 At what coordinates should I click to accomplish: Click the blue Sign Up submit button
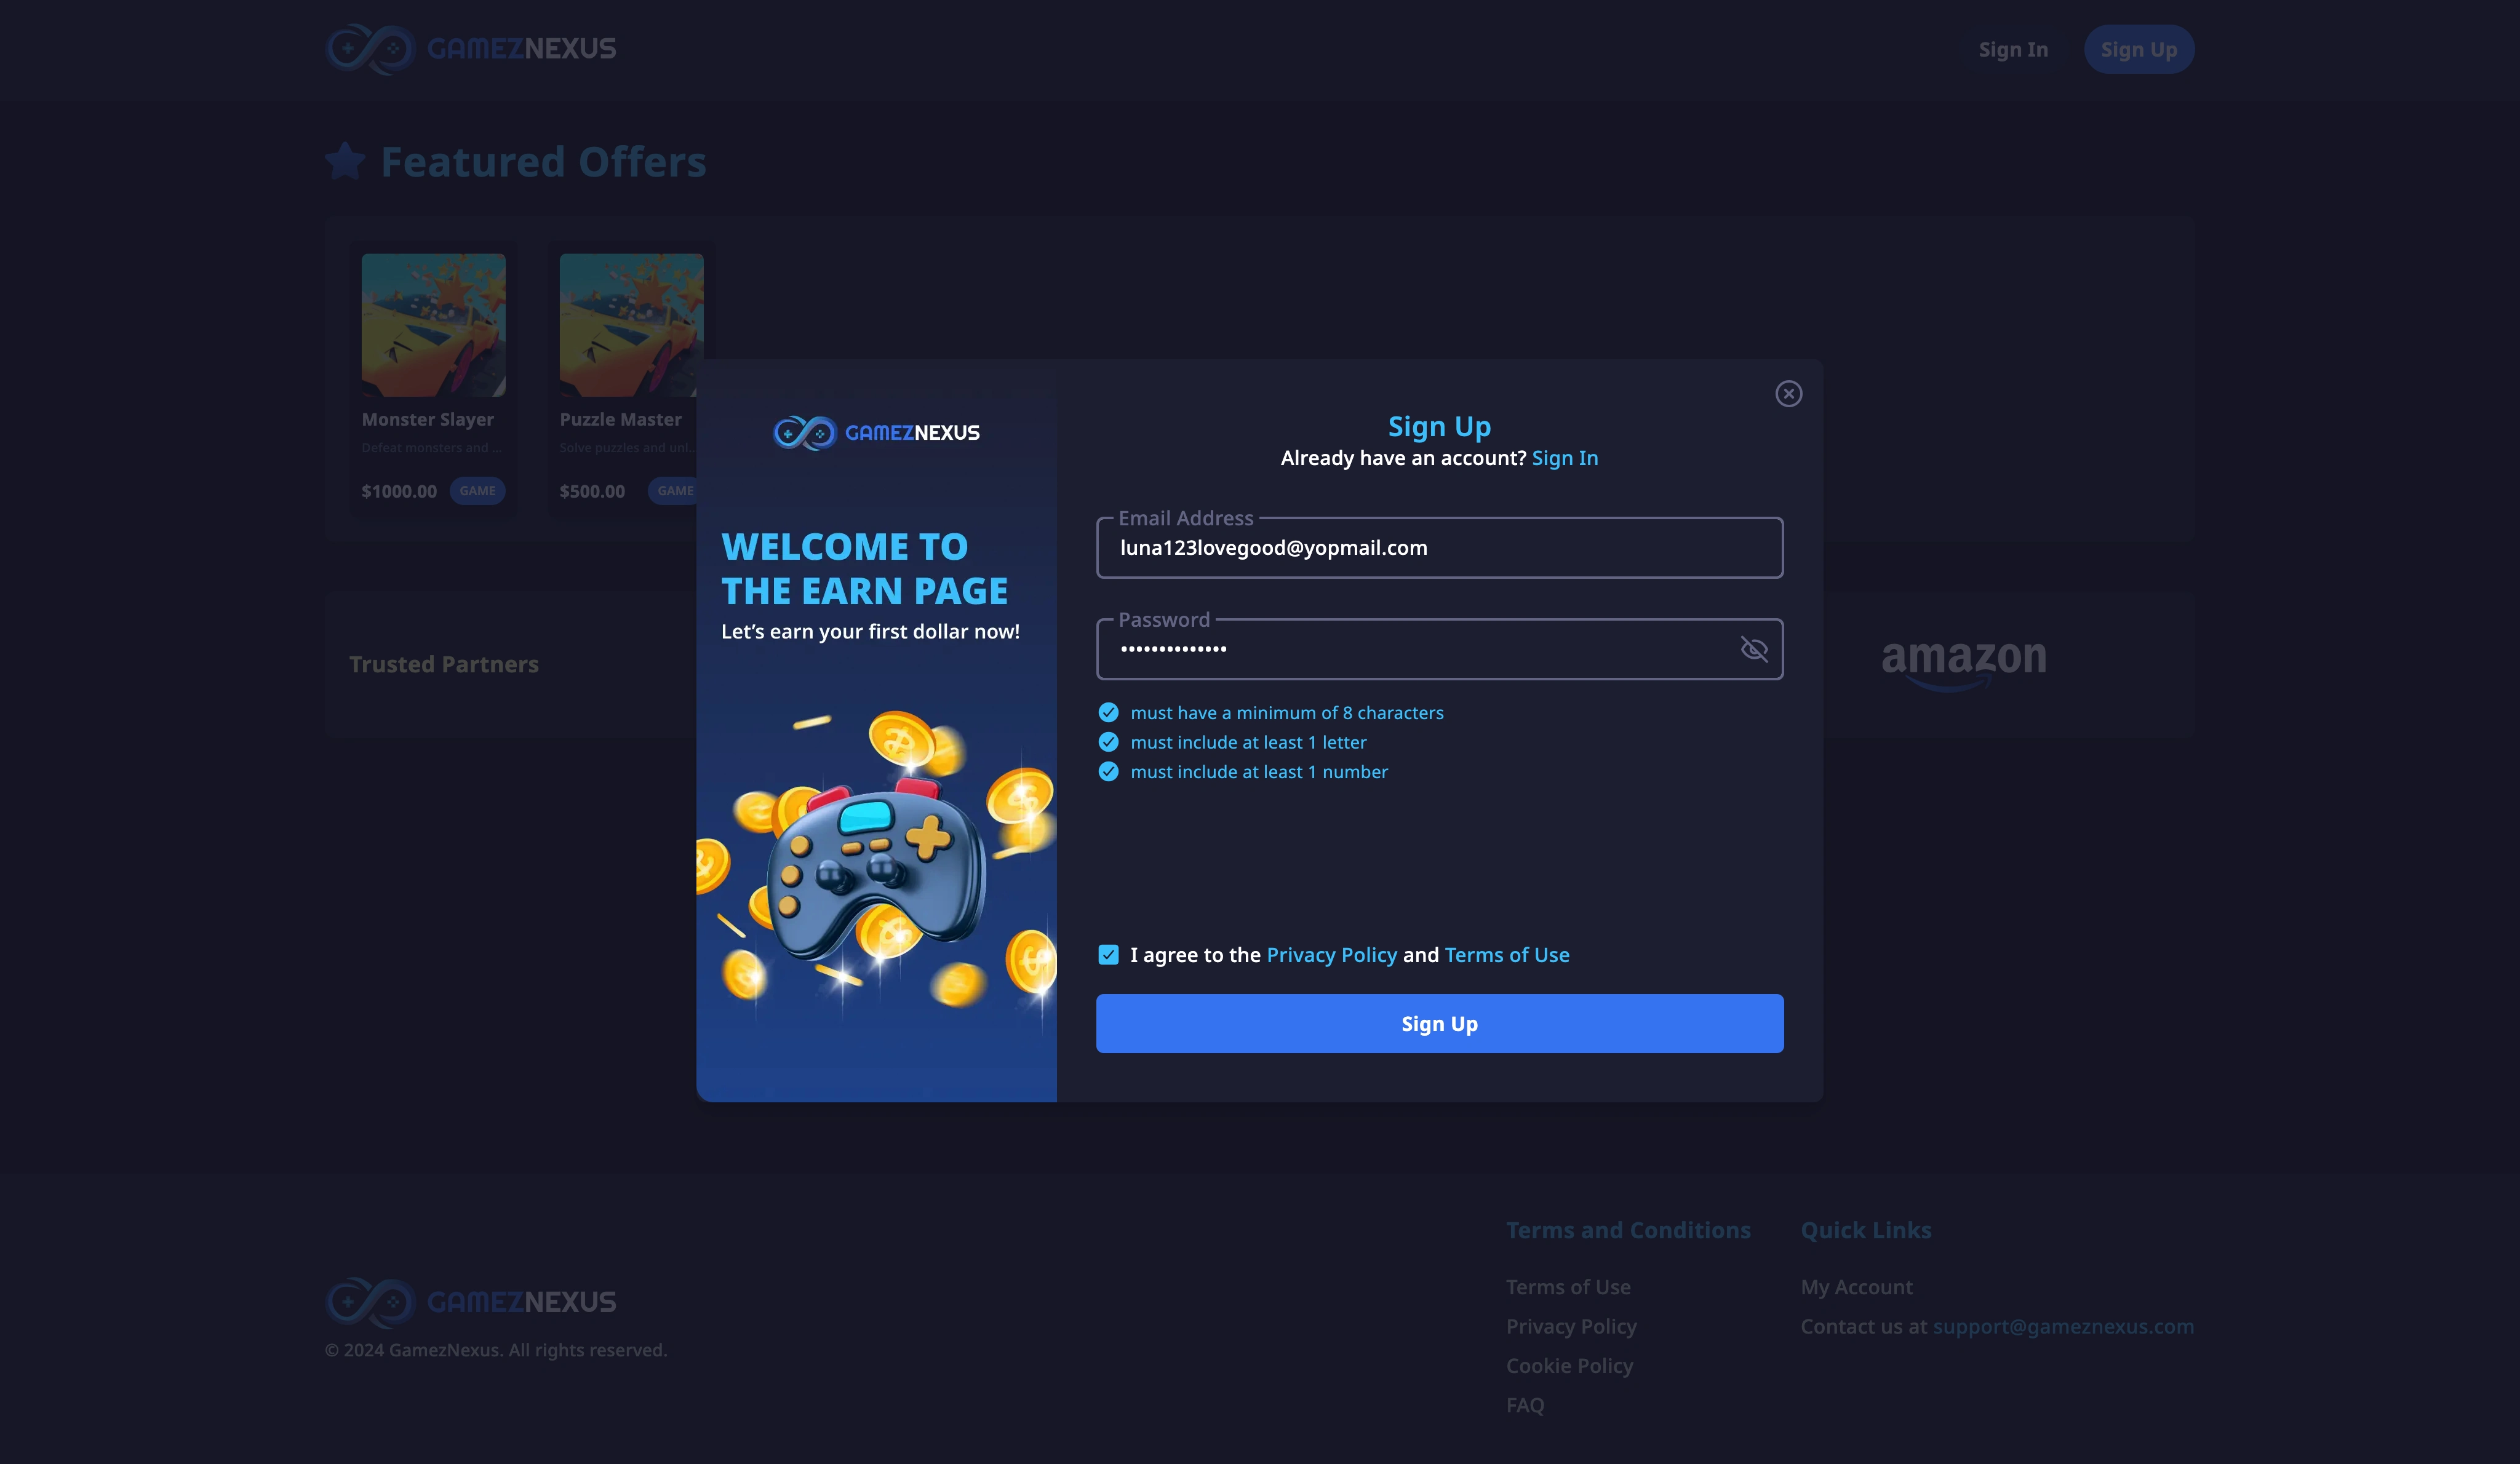tap(1439, 1023)
